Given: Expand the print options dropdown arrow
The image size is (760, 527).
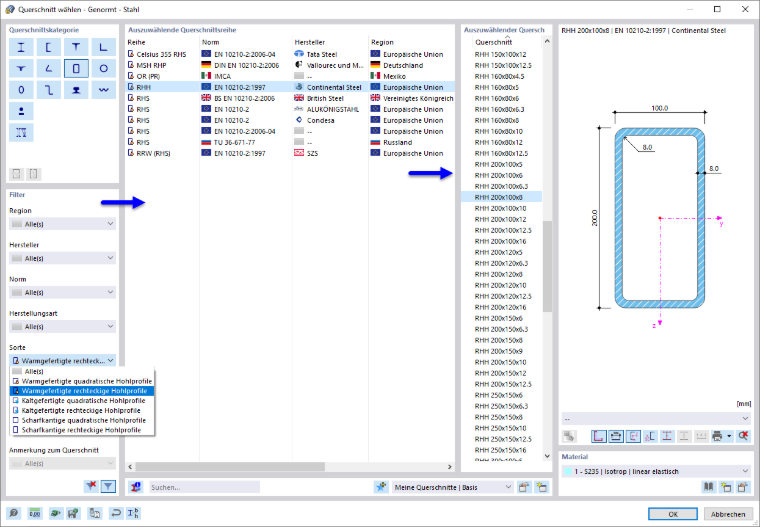Looking at the screenshot, I should pos(729,436).
